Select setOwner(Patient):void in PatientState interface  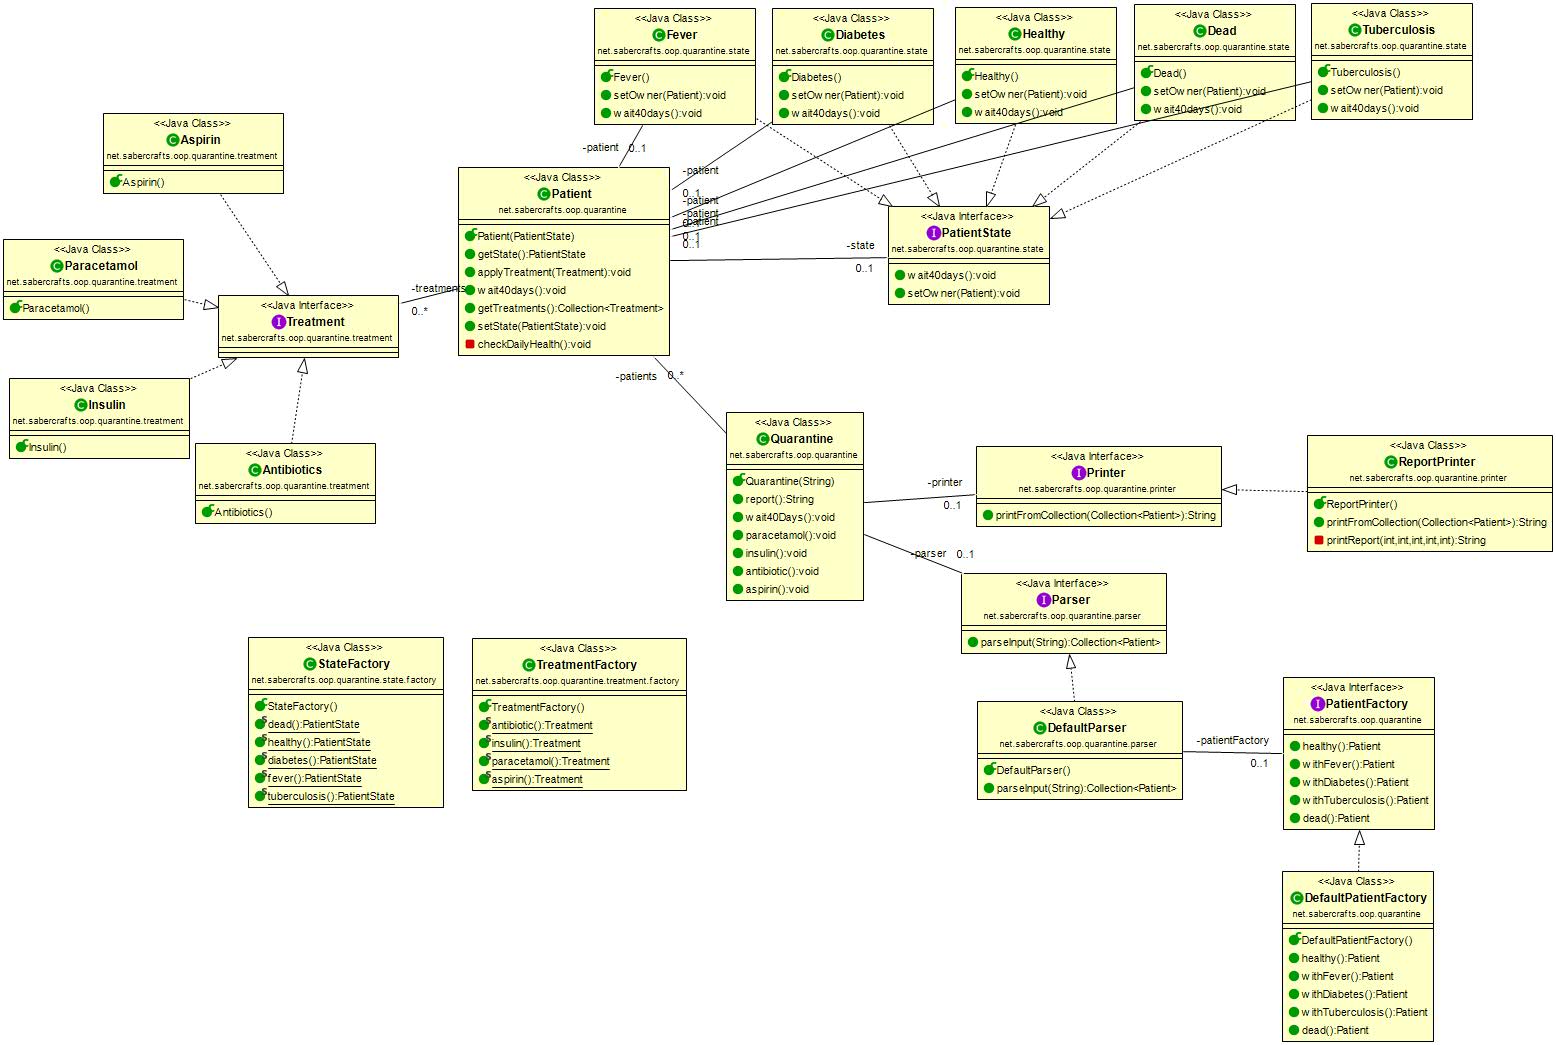pos(963,294)
